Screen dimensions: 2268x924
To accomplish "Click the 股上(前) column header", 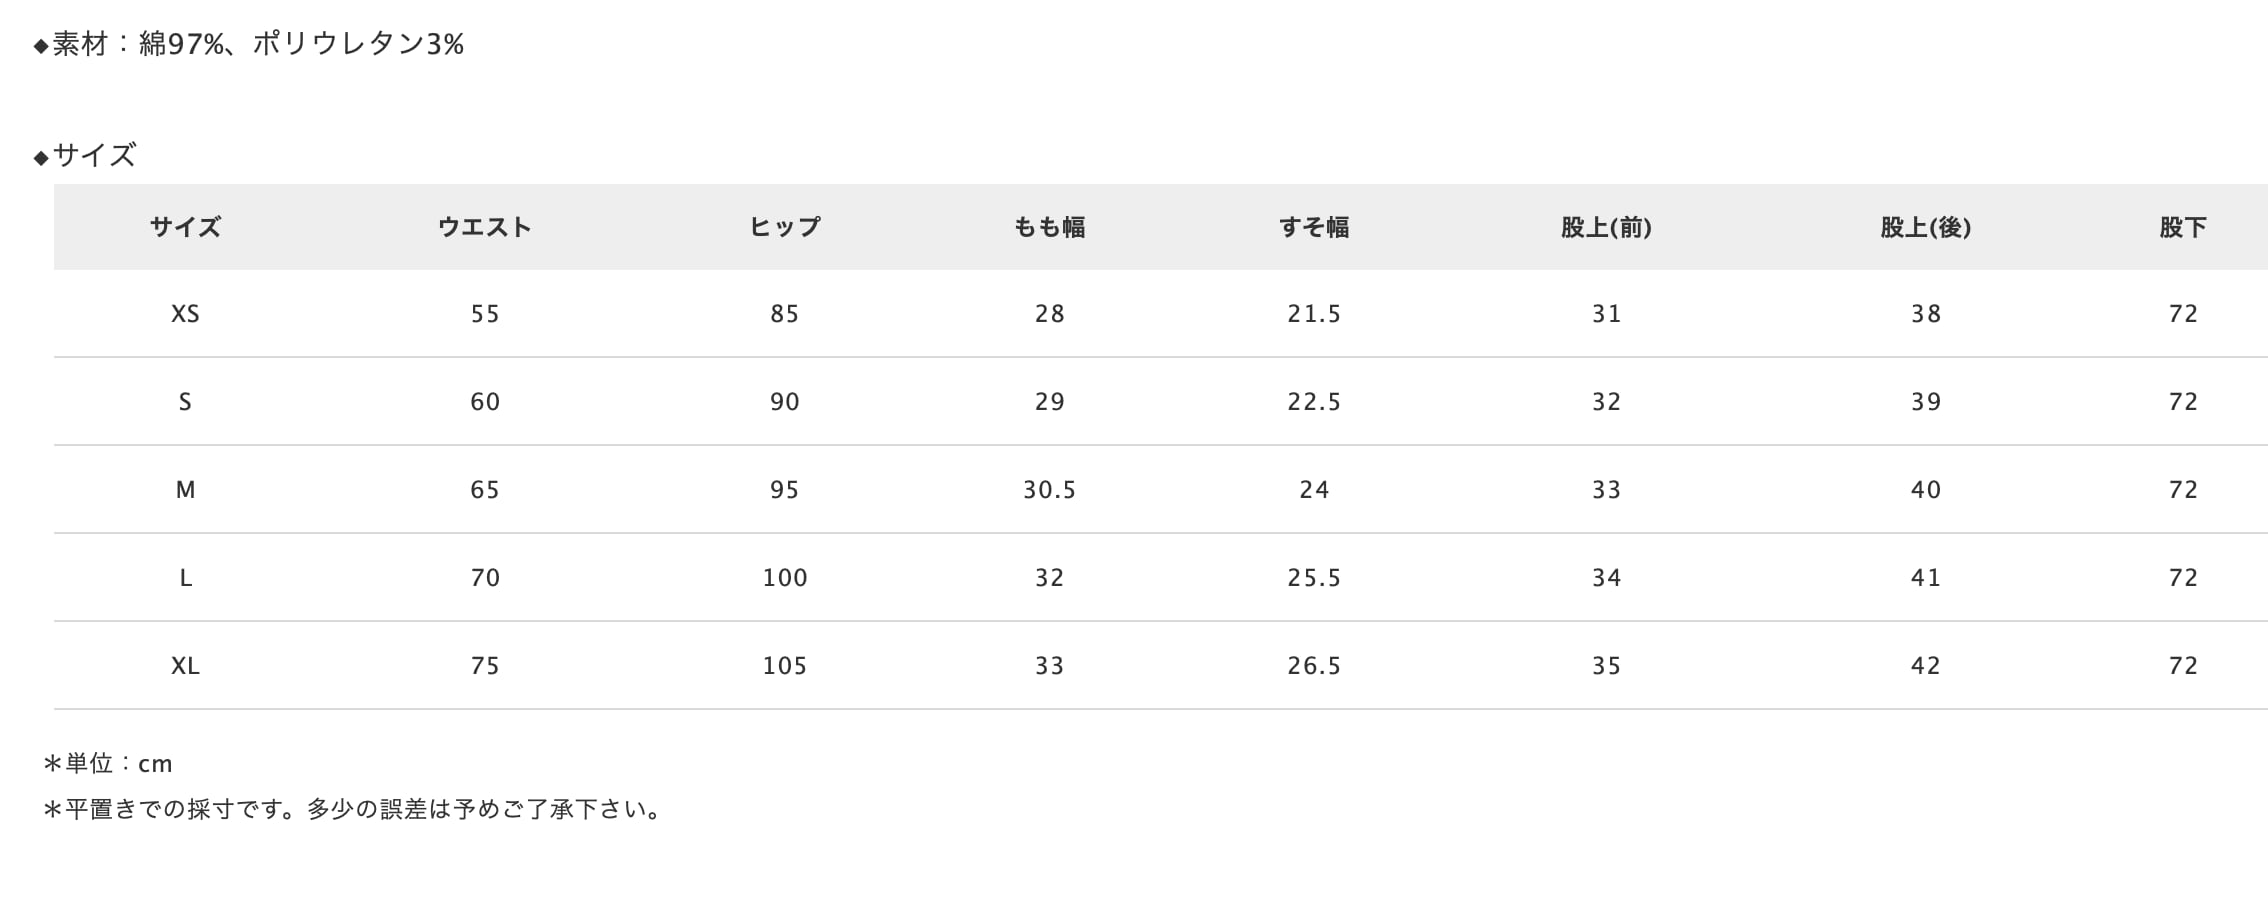I will (1606, 228).
